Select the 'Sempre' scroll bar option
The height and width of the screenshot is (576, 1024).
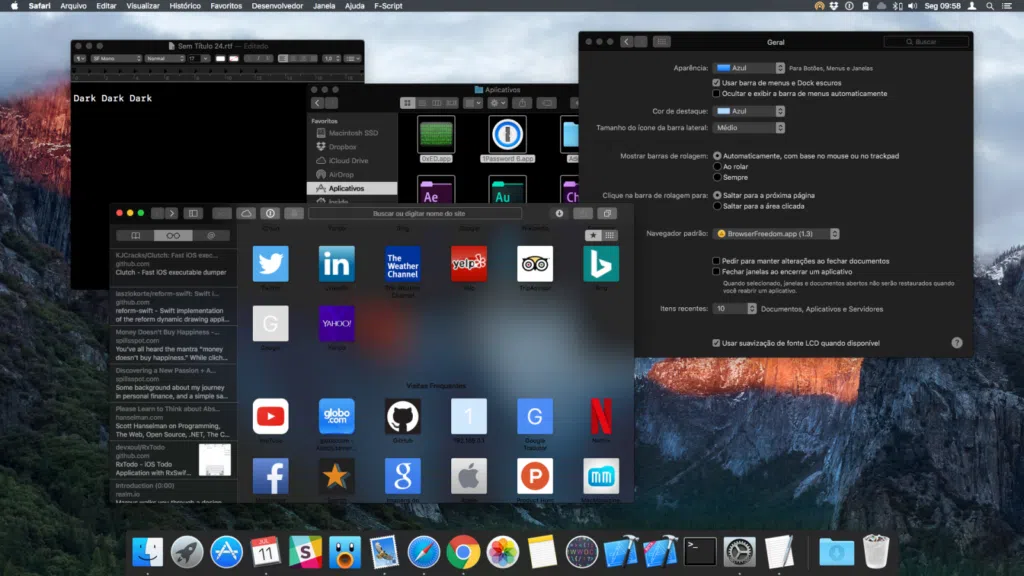point(718,177)
